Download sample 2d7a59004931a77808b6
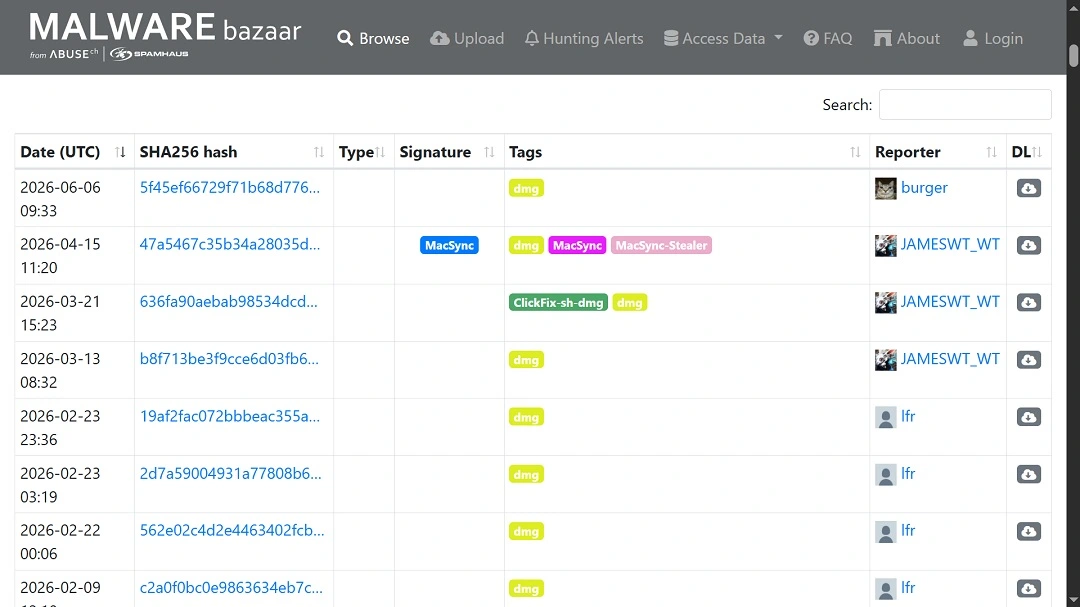The height and width of the screenshot is (607, 1080). [x=1028, y=474]
